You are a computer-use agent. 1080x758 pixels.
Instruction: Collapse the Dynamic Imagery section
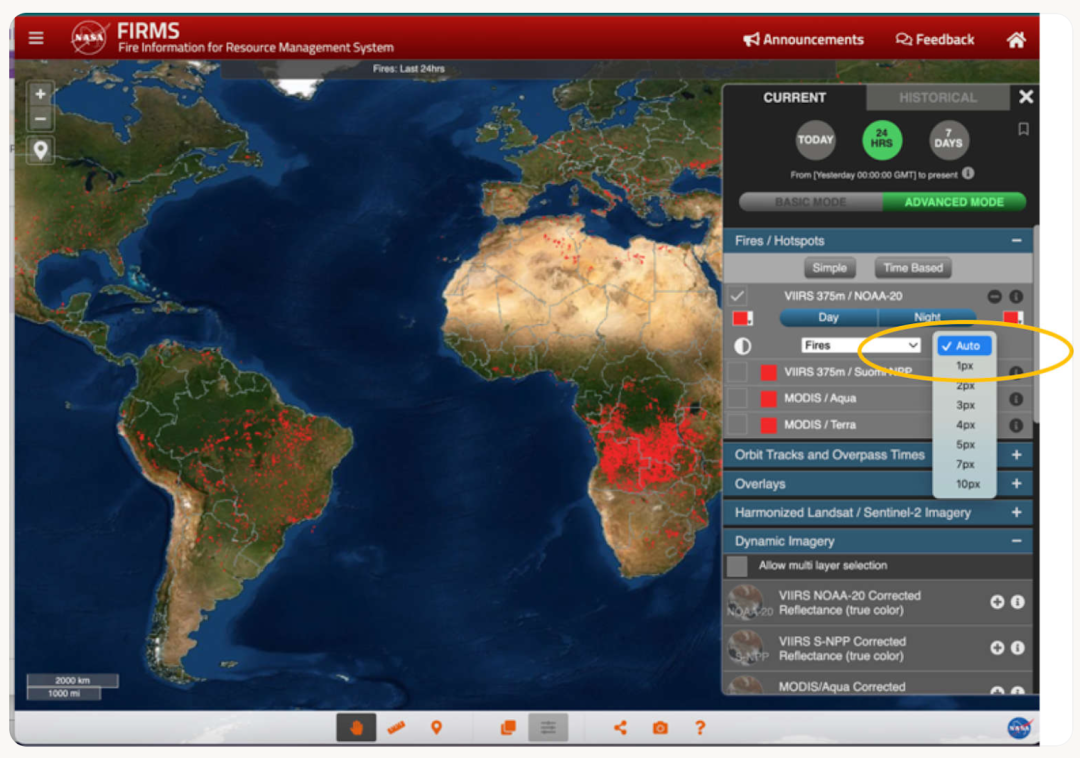pyautogui.click(x=1017, y=541)
